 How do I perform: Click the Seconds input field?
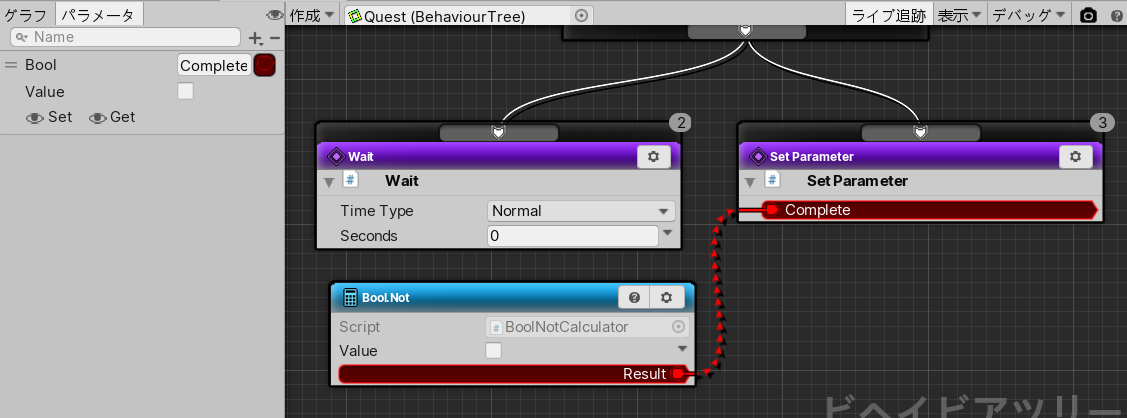(x=572, y=236)
